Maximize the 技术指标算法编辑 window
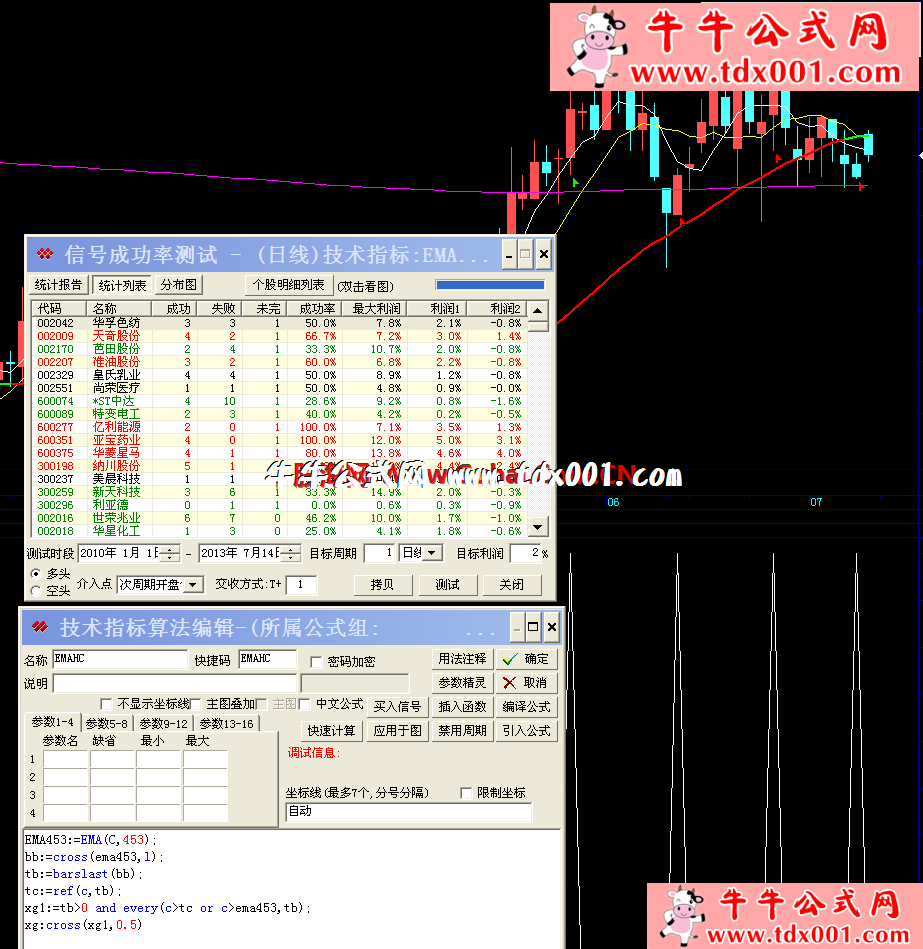 [533, 627]
